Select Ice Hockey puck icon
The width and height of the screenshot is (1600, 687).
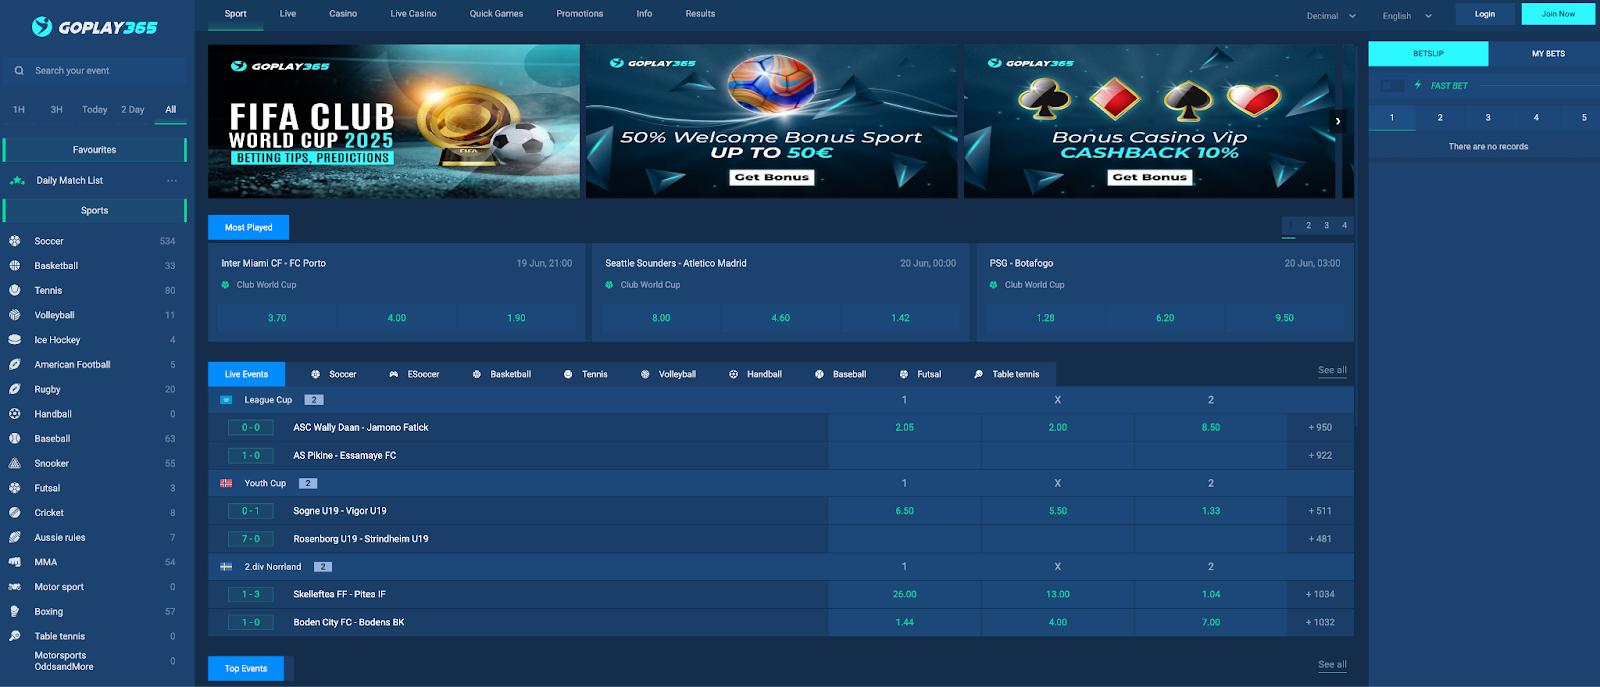15,340
